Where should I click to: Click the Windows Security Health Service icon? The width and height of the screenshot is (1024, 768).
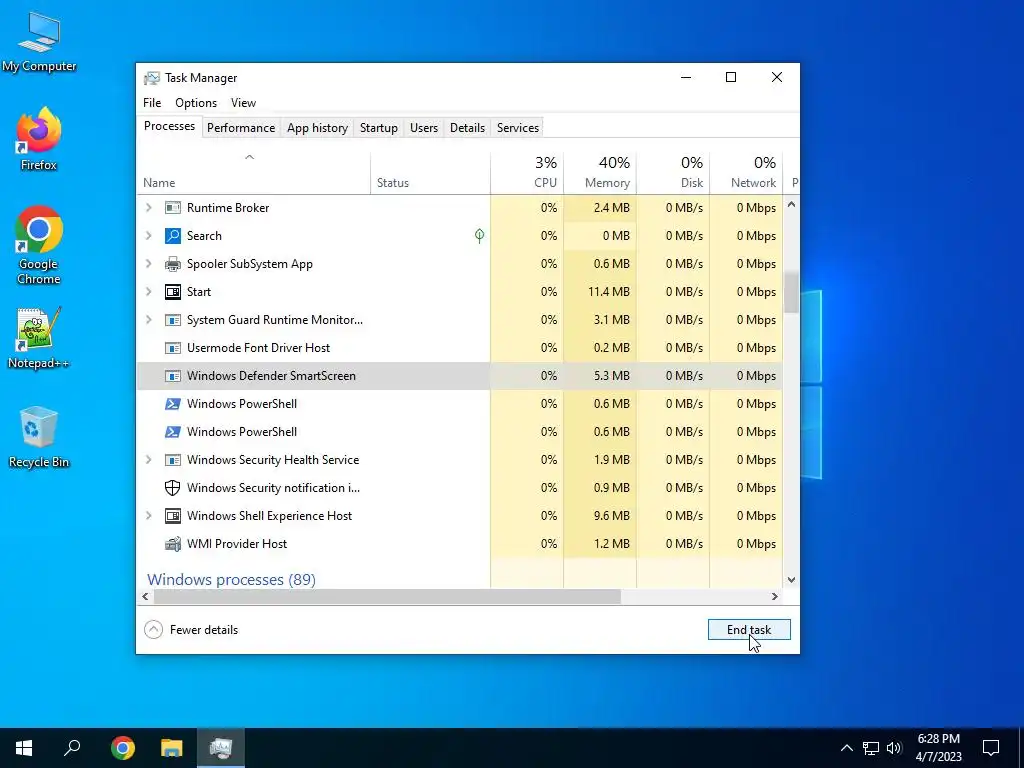(172, 460)
